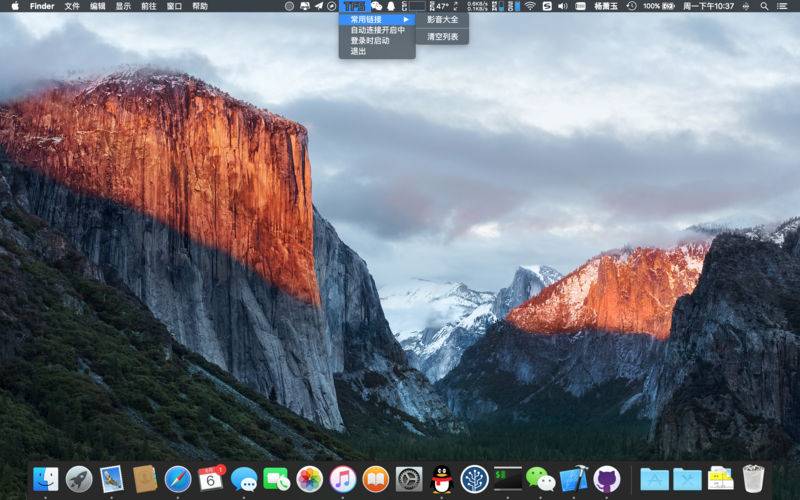Open Photos app in the Dock

[310, 480]
